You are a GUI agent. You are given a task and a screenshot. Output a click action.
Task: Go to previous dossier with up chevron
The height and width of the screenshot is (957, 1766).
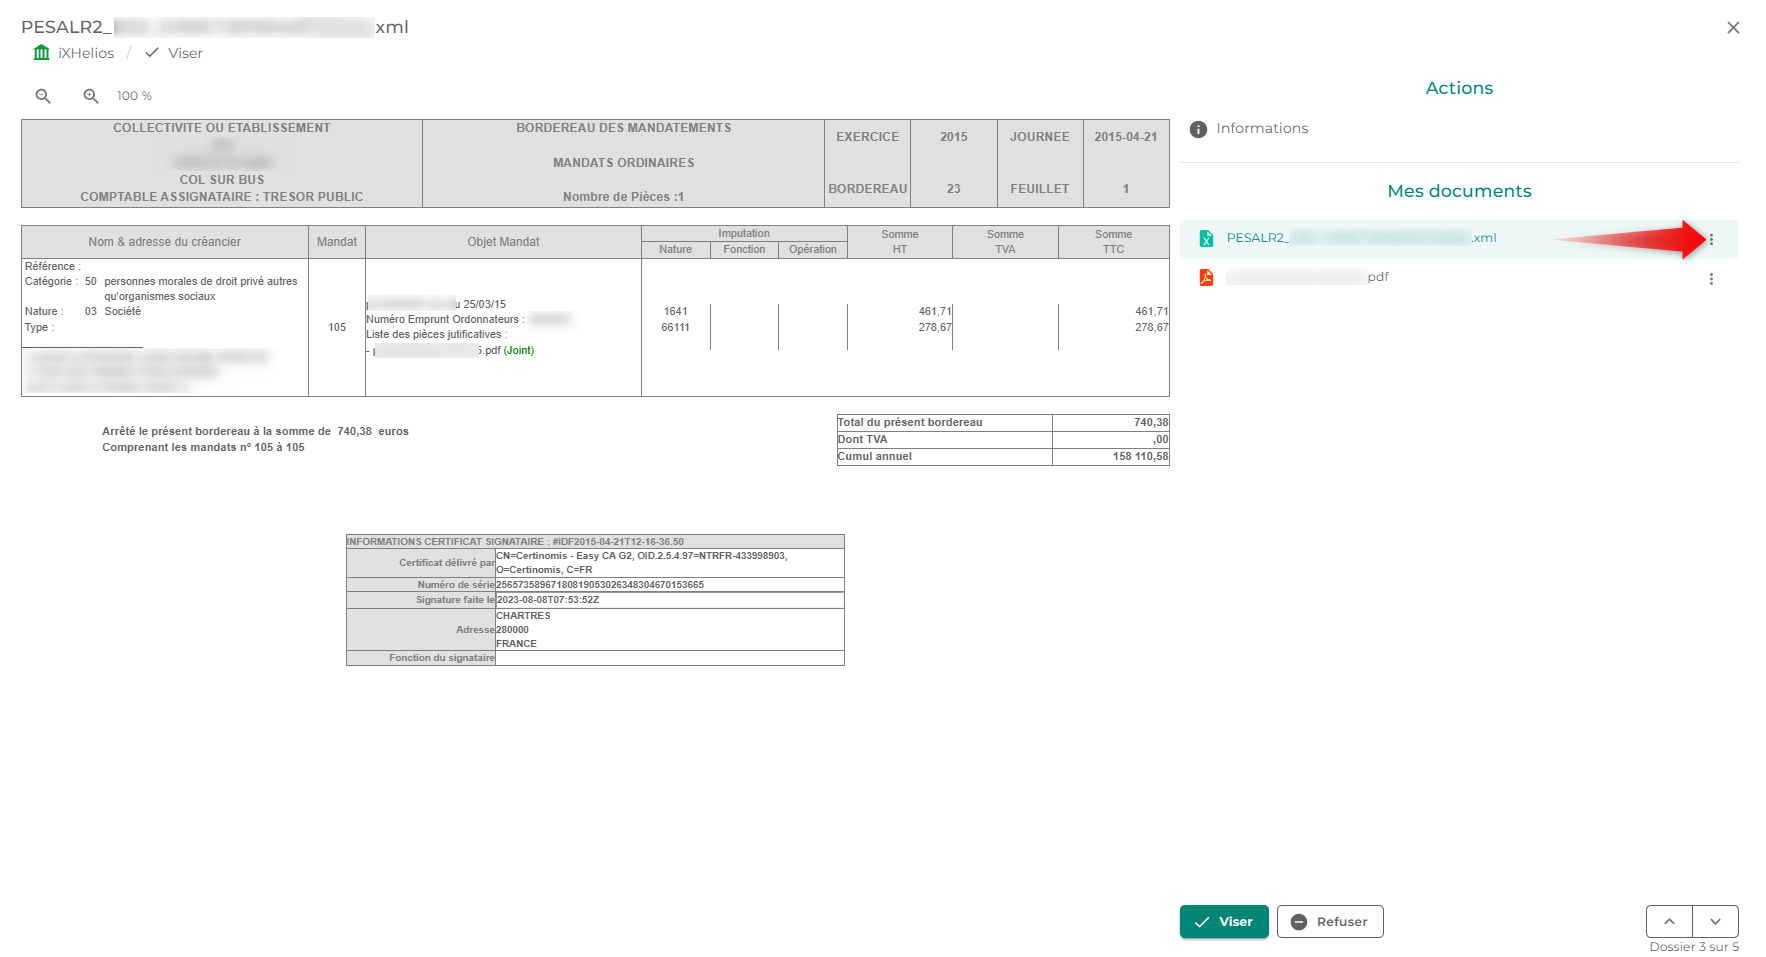(x=1669, y=921)
